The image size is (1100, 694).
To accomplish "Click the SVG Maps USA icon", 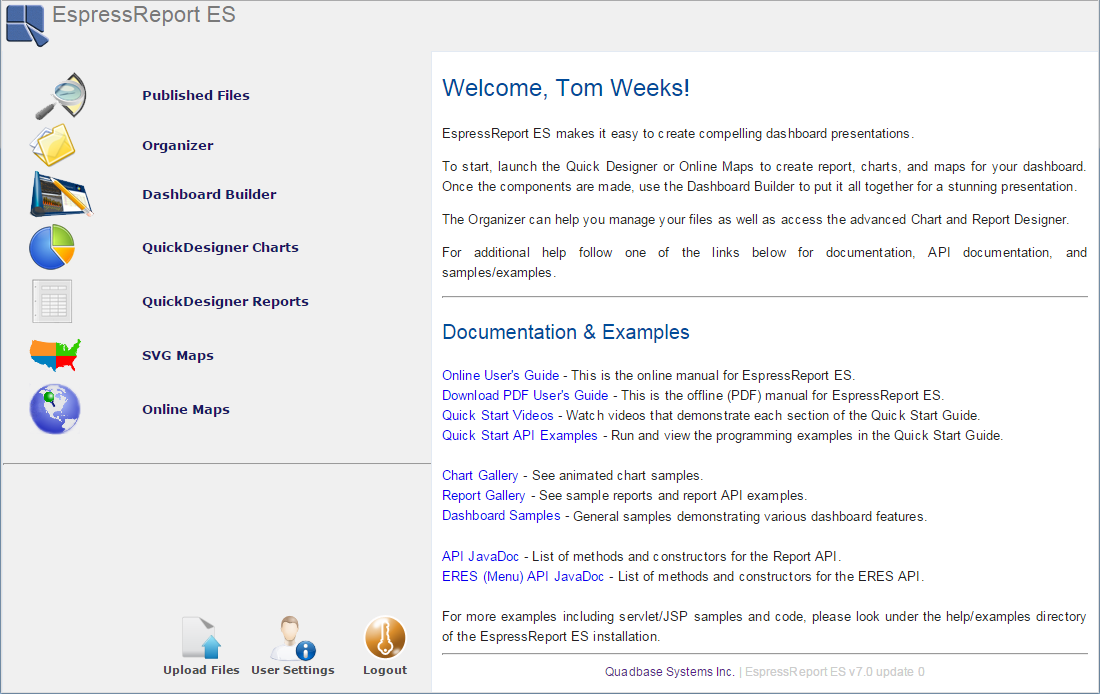I will [55, 355].
